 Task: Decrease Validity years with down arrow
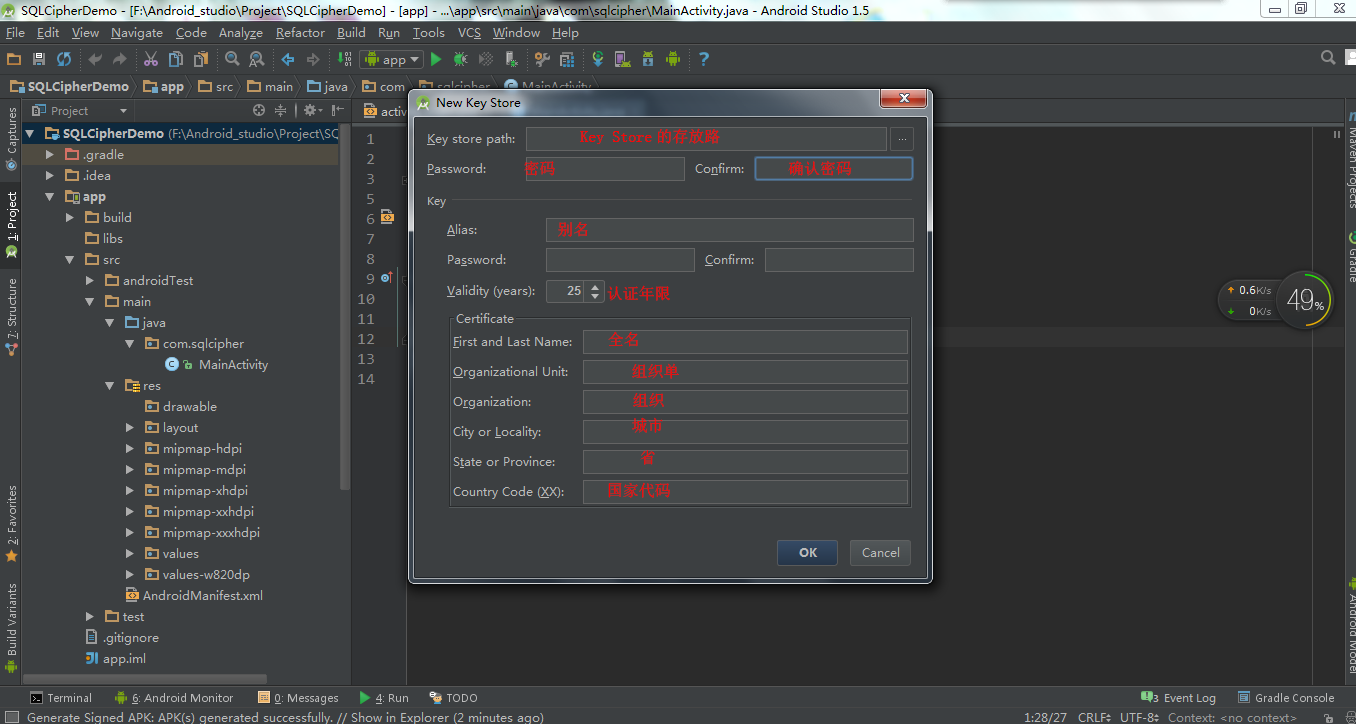coord(595,297)
